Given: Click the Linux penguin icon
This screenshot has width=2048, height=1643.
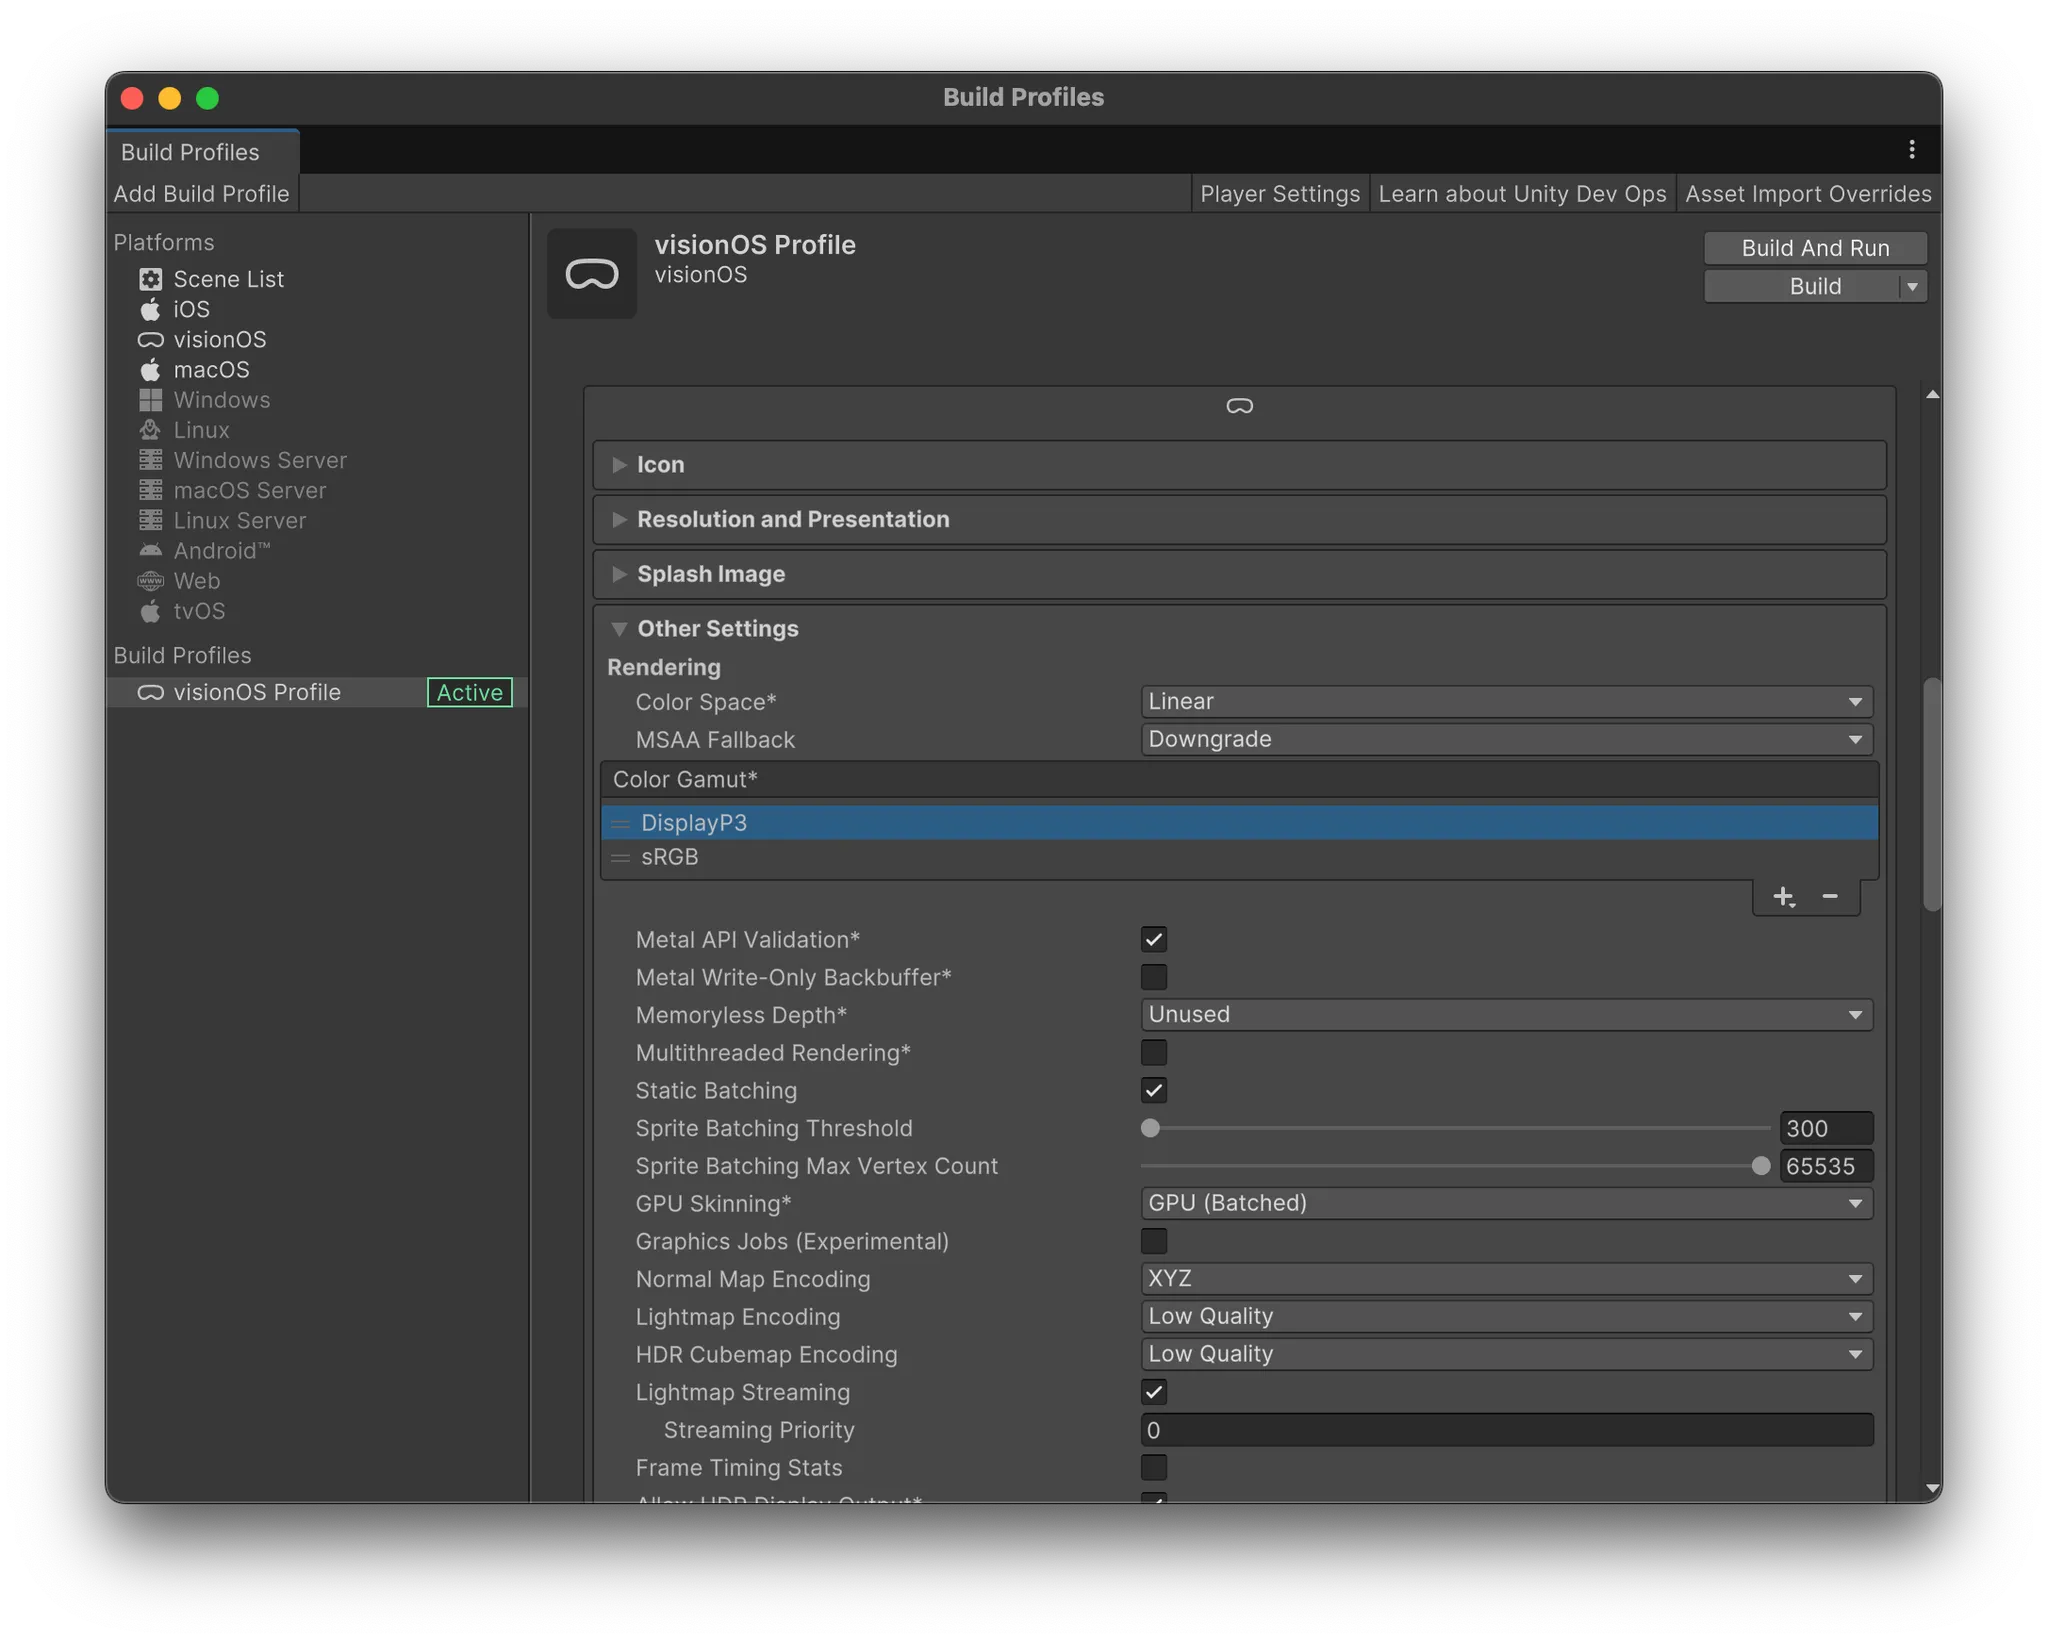Looking at the screenshot, I should click(150, 430).
